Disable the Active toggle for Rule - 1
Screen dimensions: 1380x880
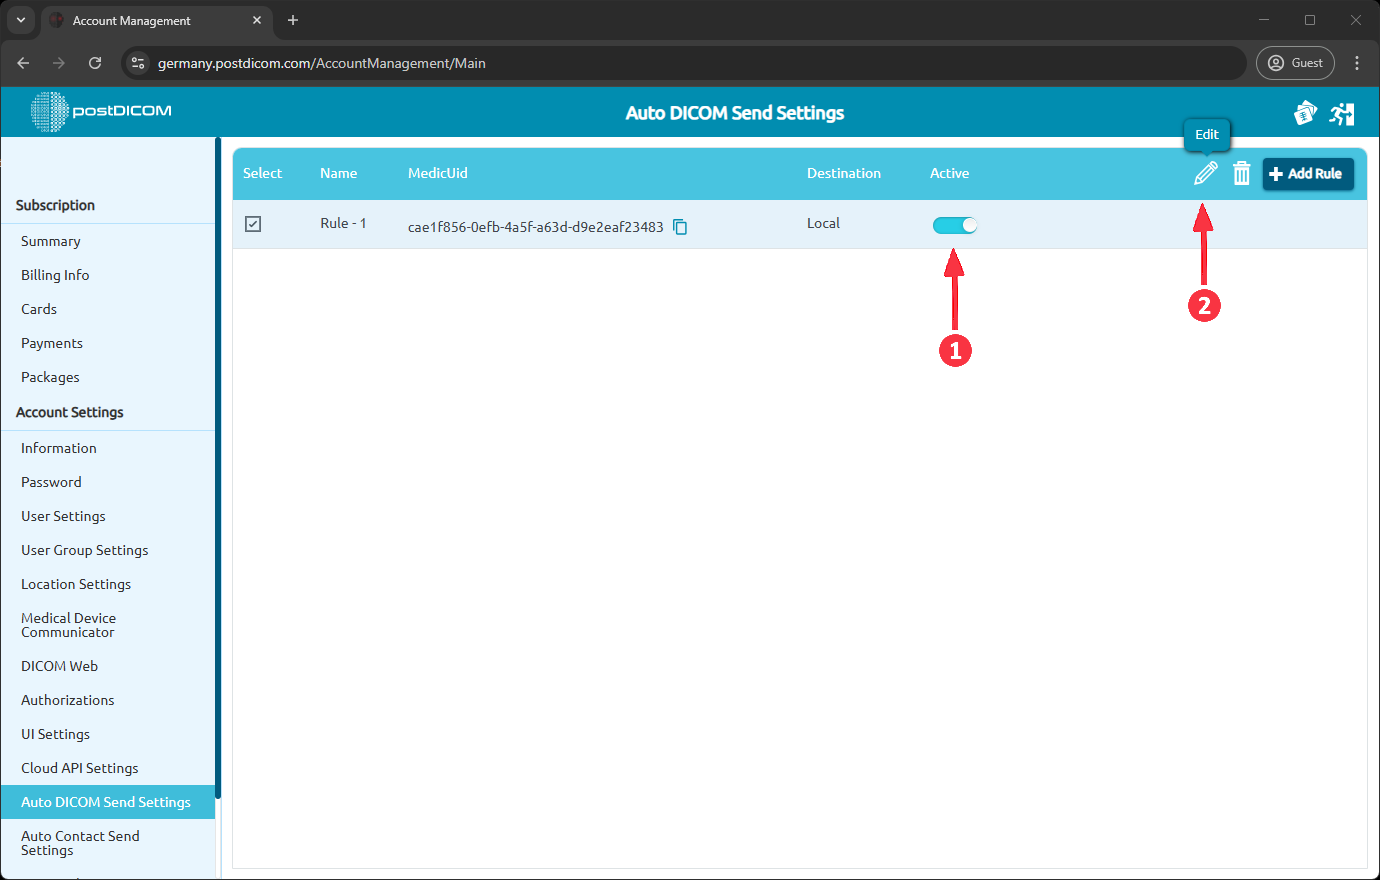(955, 225)
